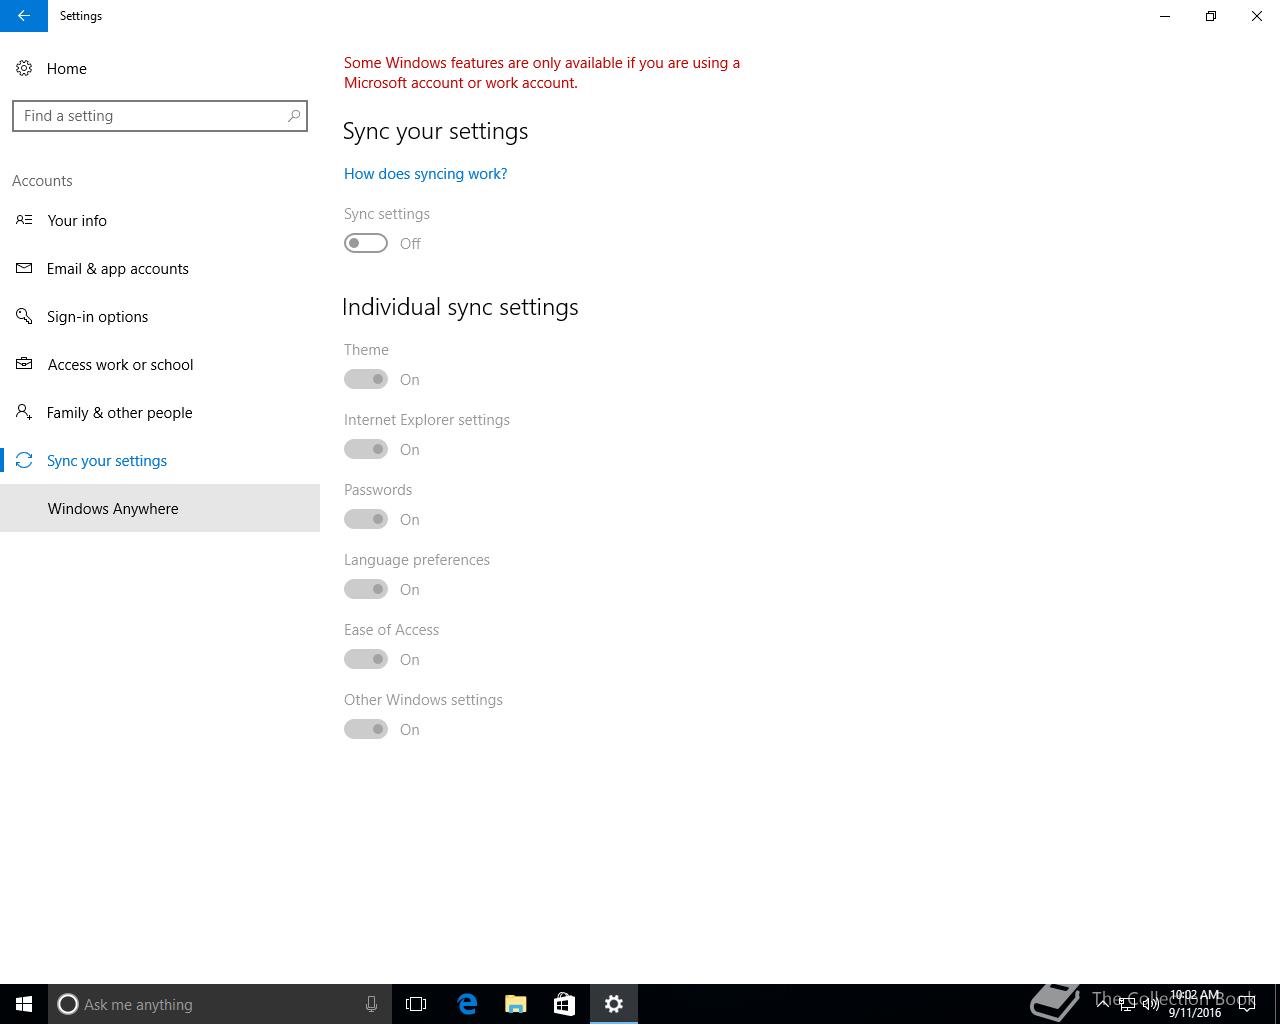Restore down the Settings window

1211,16
